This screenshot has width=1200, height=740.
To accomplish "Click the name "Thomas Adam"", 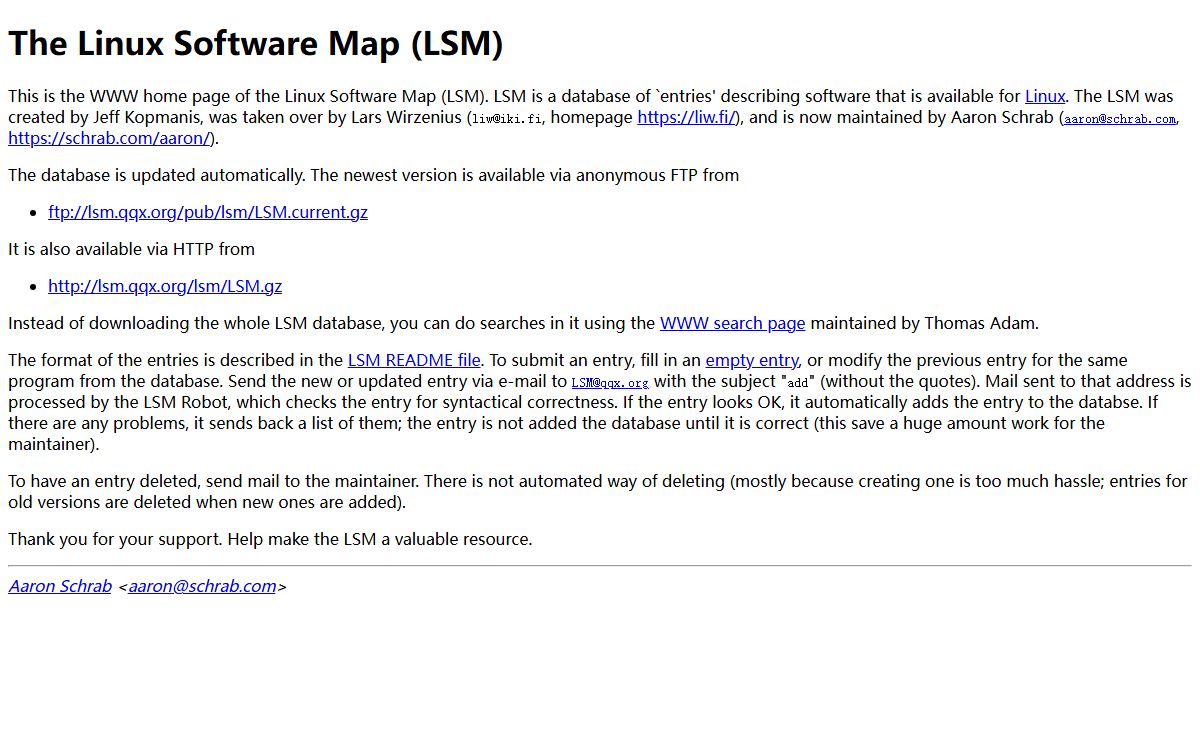I will 981,323.
